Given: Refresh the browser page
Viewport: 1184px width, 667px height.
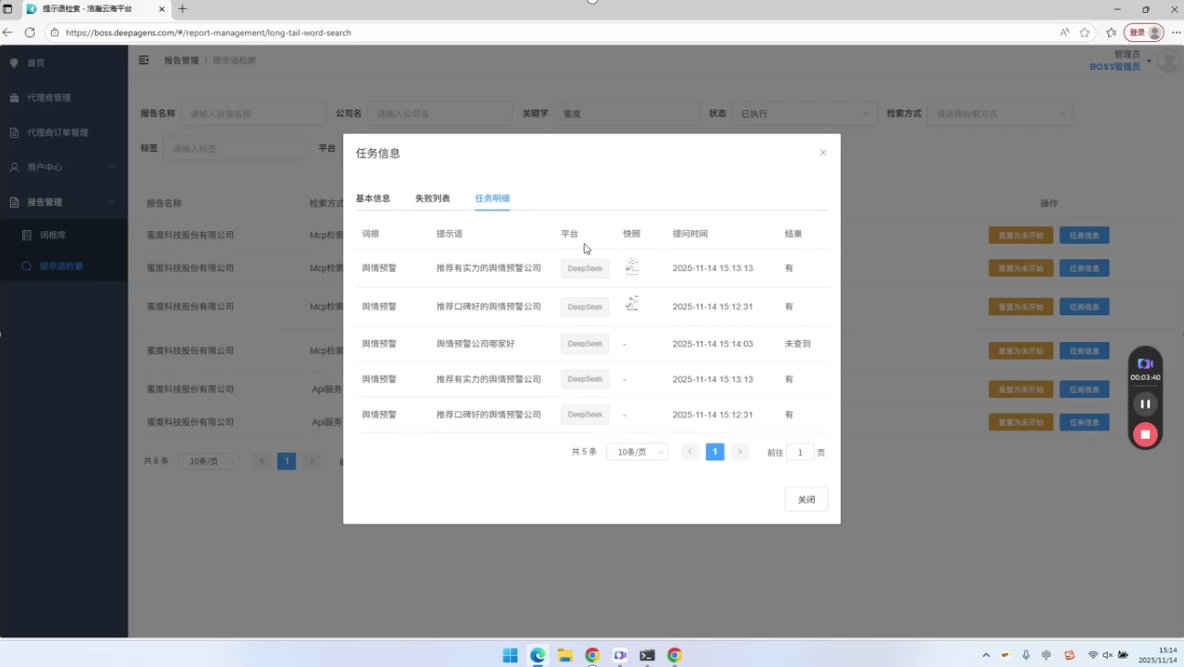Looking at the screenshot, I should coord(30,32).
